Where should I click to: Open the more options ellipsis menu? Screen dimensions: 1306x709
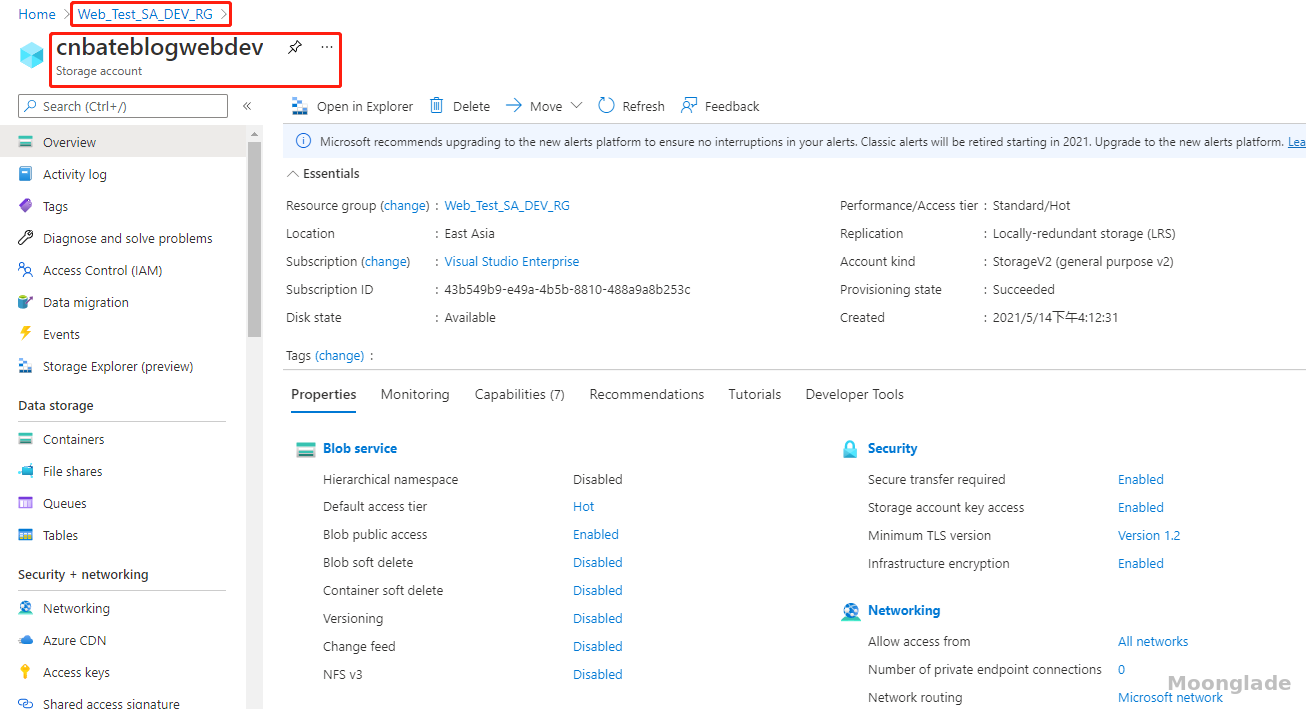coord(327,47)
